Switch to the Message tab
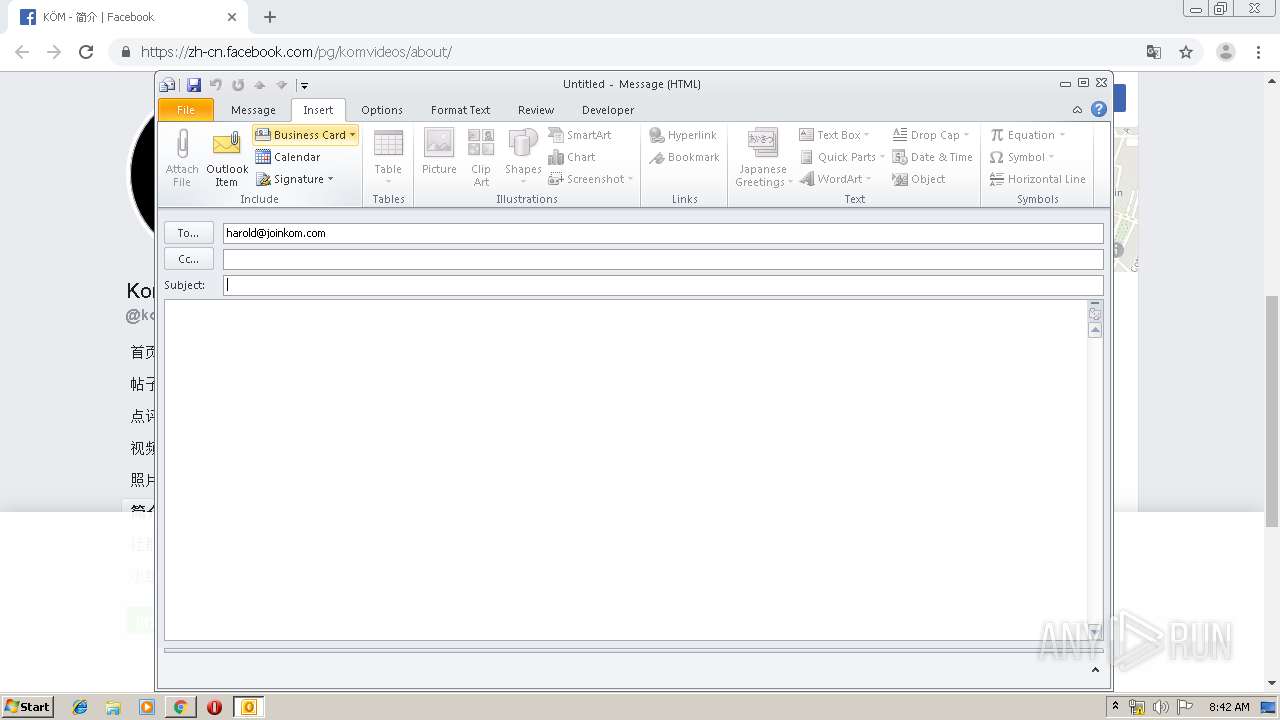 pos(253,110)
